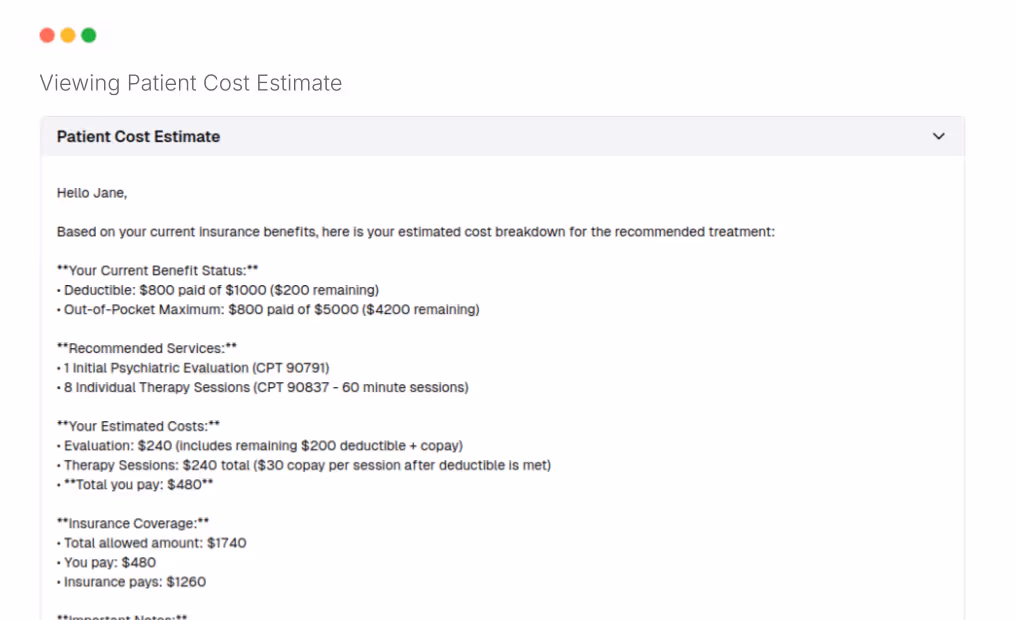1016x620 pixels.
Task: Click the Viewing Patient Cost Estimate title
Action: coord(191,83)
